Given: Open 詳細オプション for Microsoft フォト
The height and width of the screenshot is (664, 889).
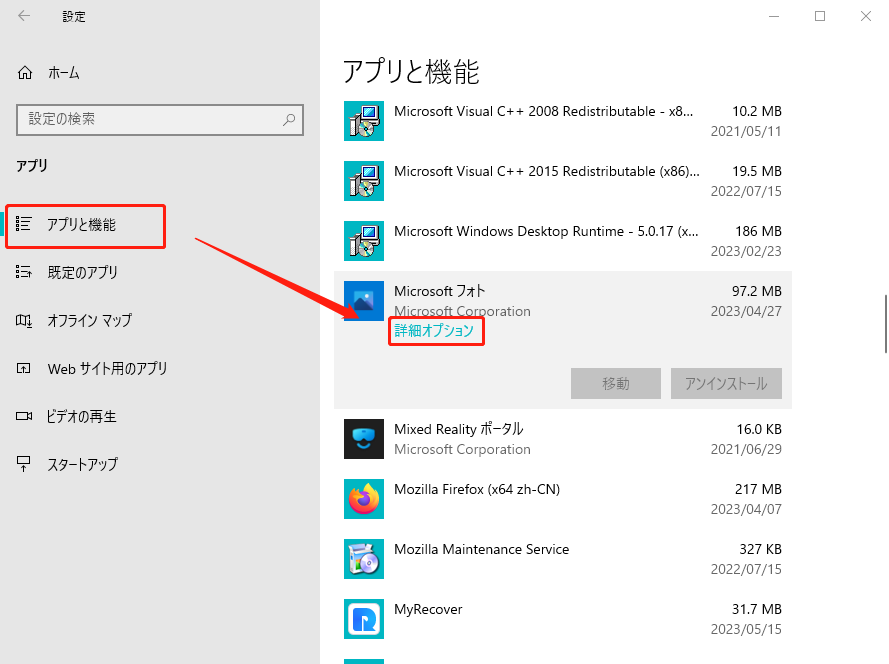Looking at the screenshot, I should pyautogui.click(x=434, y=331).
